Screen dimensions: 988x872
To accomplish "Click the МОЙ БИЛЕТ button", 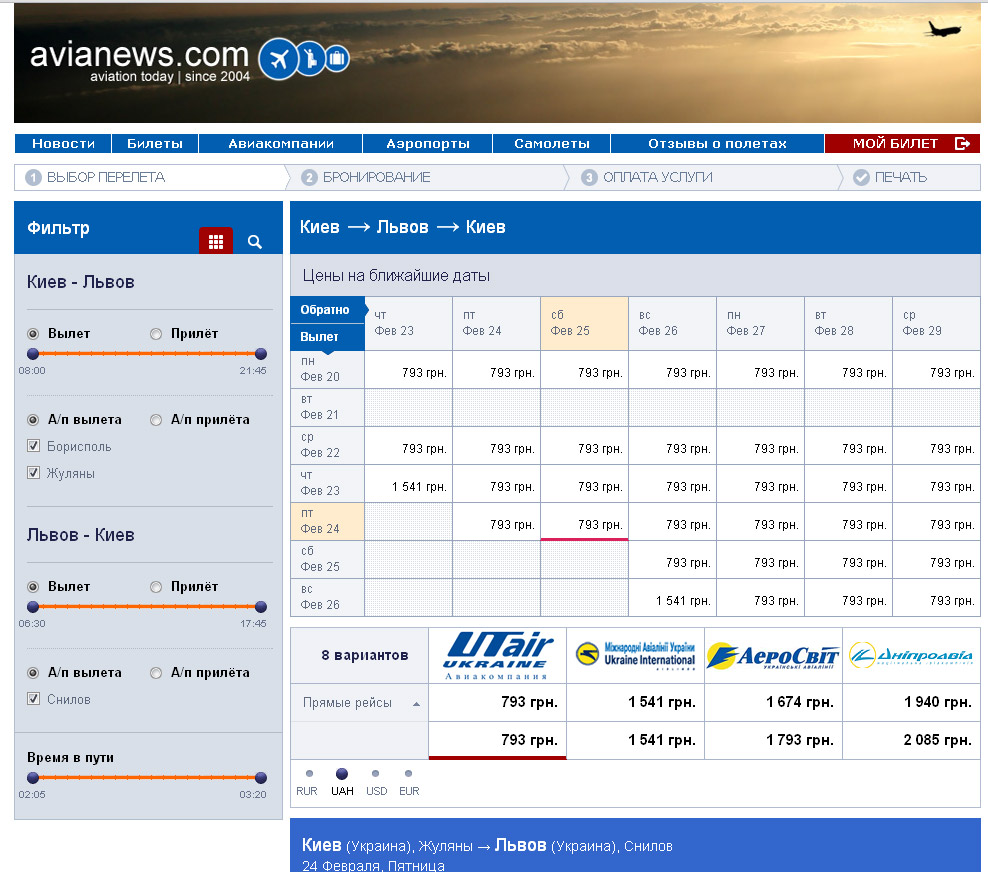I will (x=902, y=144).
